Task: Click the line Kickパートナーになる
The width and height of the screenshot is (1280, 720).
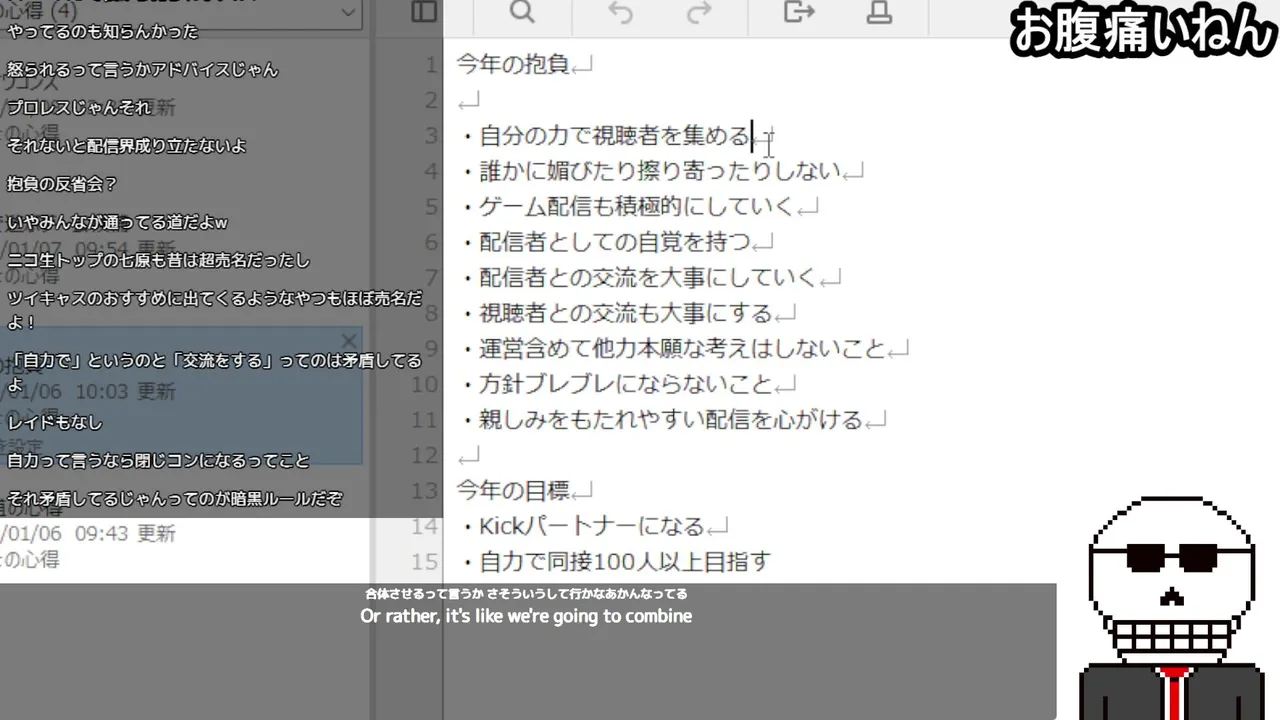Action: click(584, 526)
